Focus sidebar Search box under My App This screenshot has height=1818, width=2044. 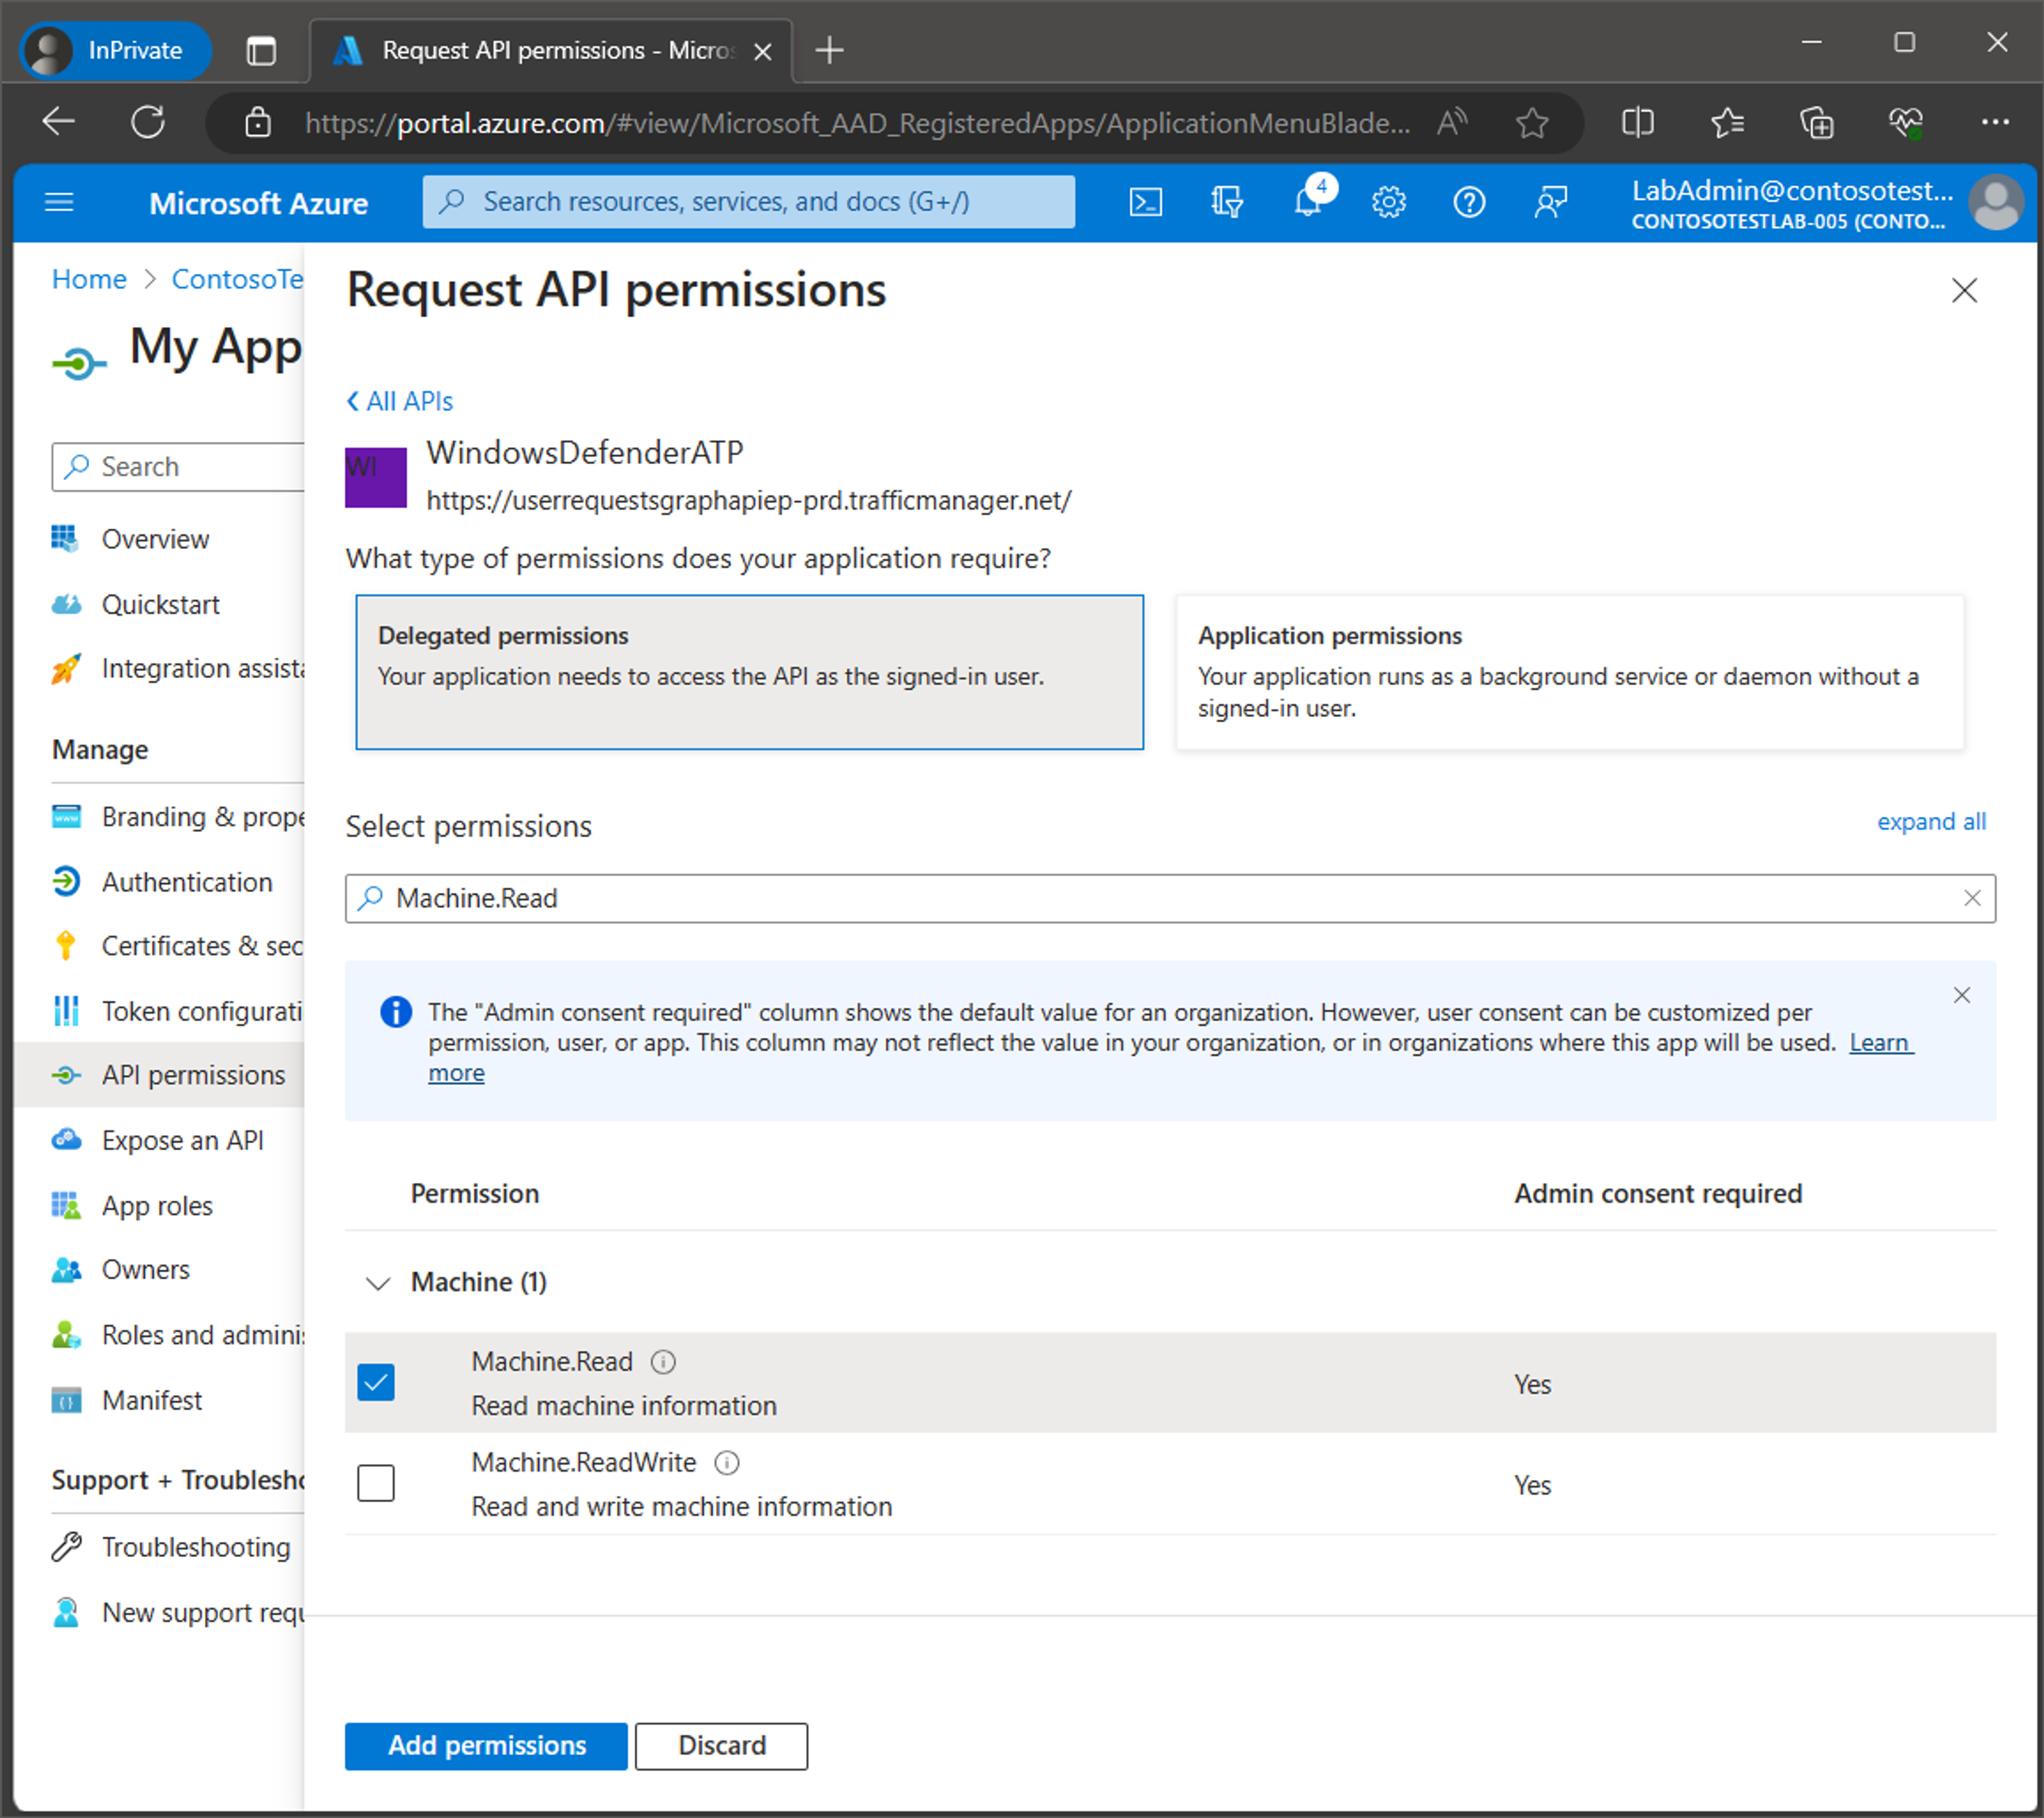click(x=178, y=467)
